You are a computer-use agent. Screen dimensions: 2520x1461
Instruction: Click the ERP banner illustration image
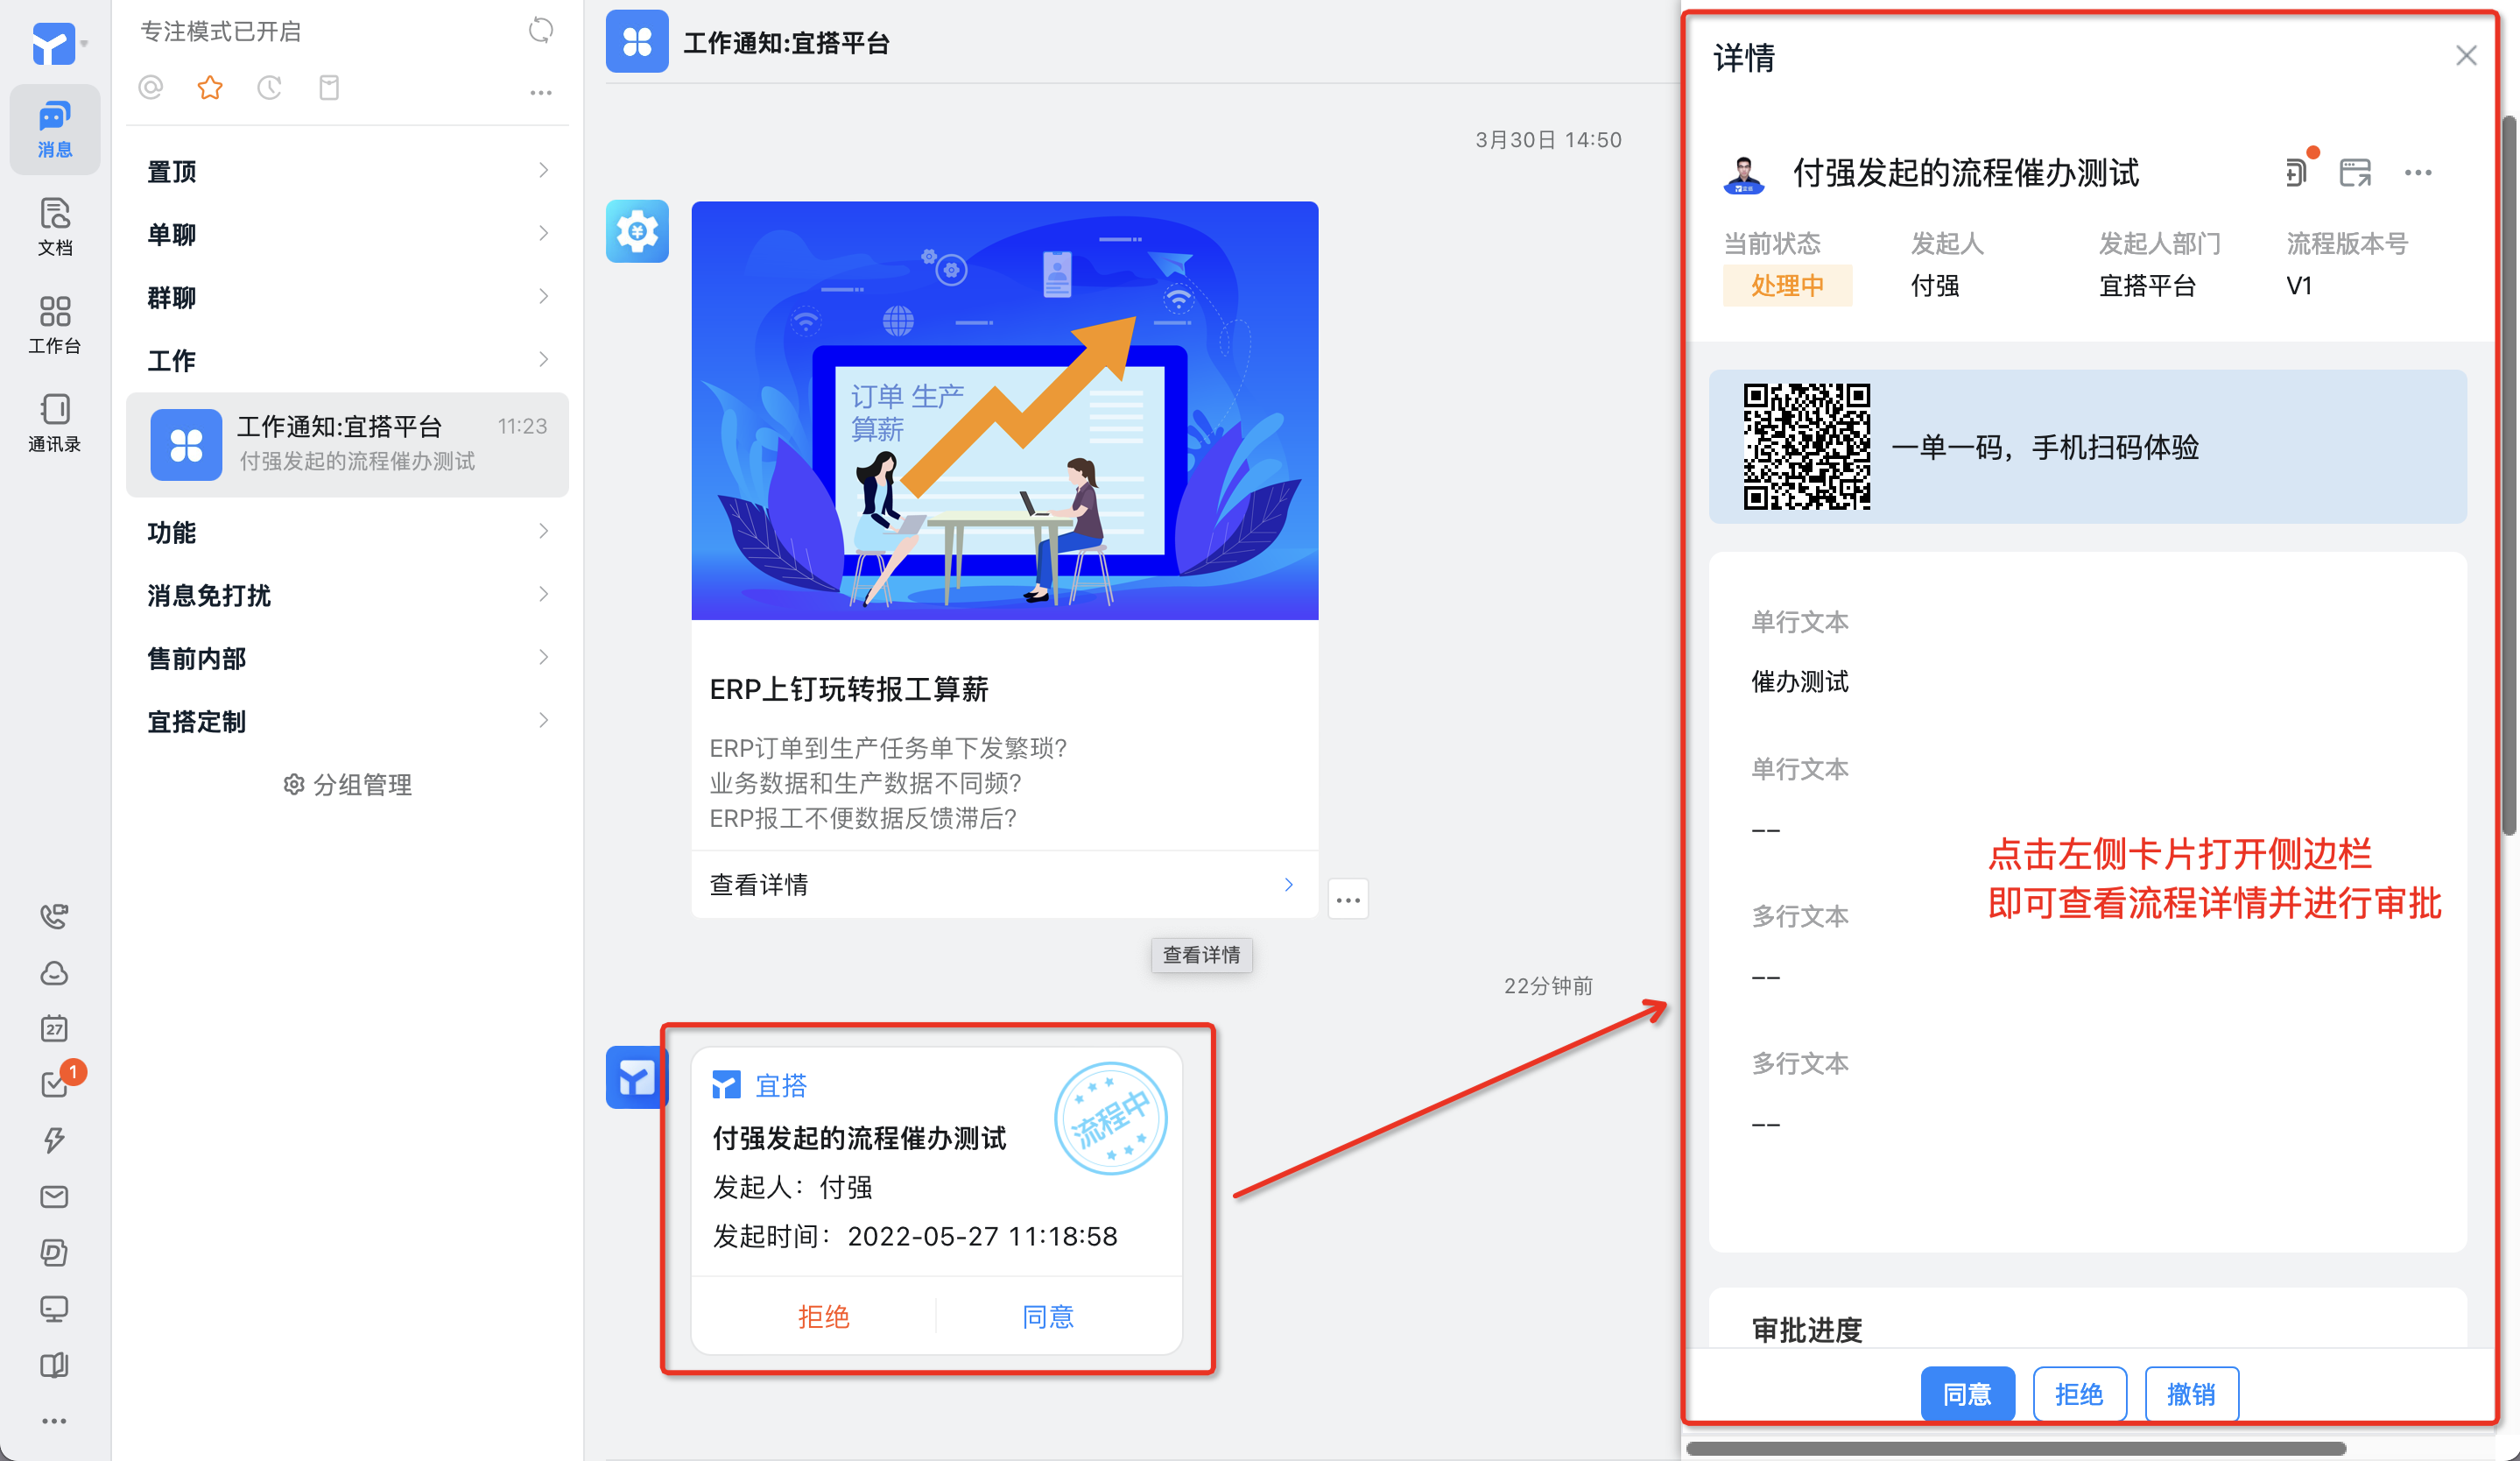pyautogui.click(x=1004, y=410)
